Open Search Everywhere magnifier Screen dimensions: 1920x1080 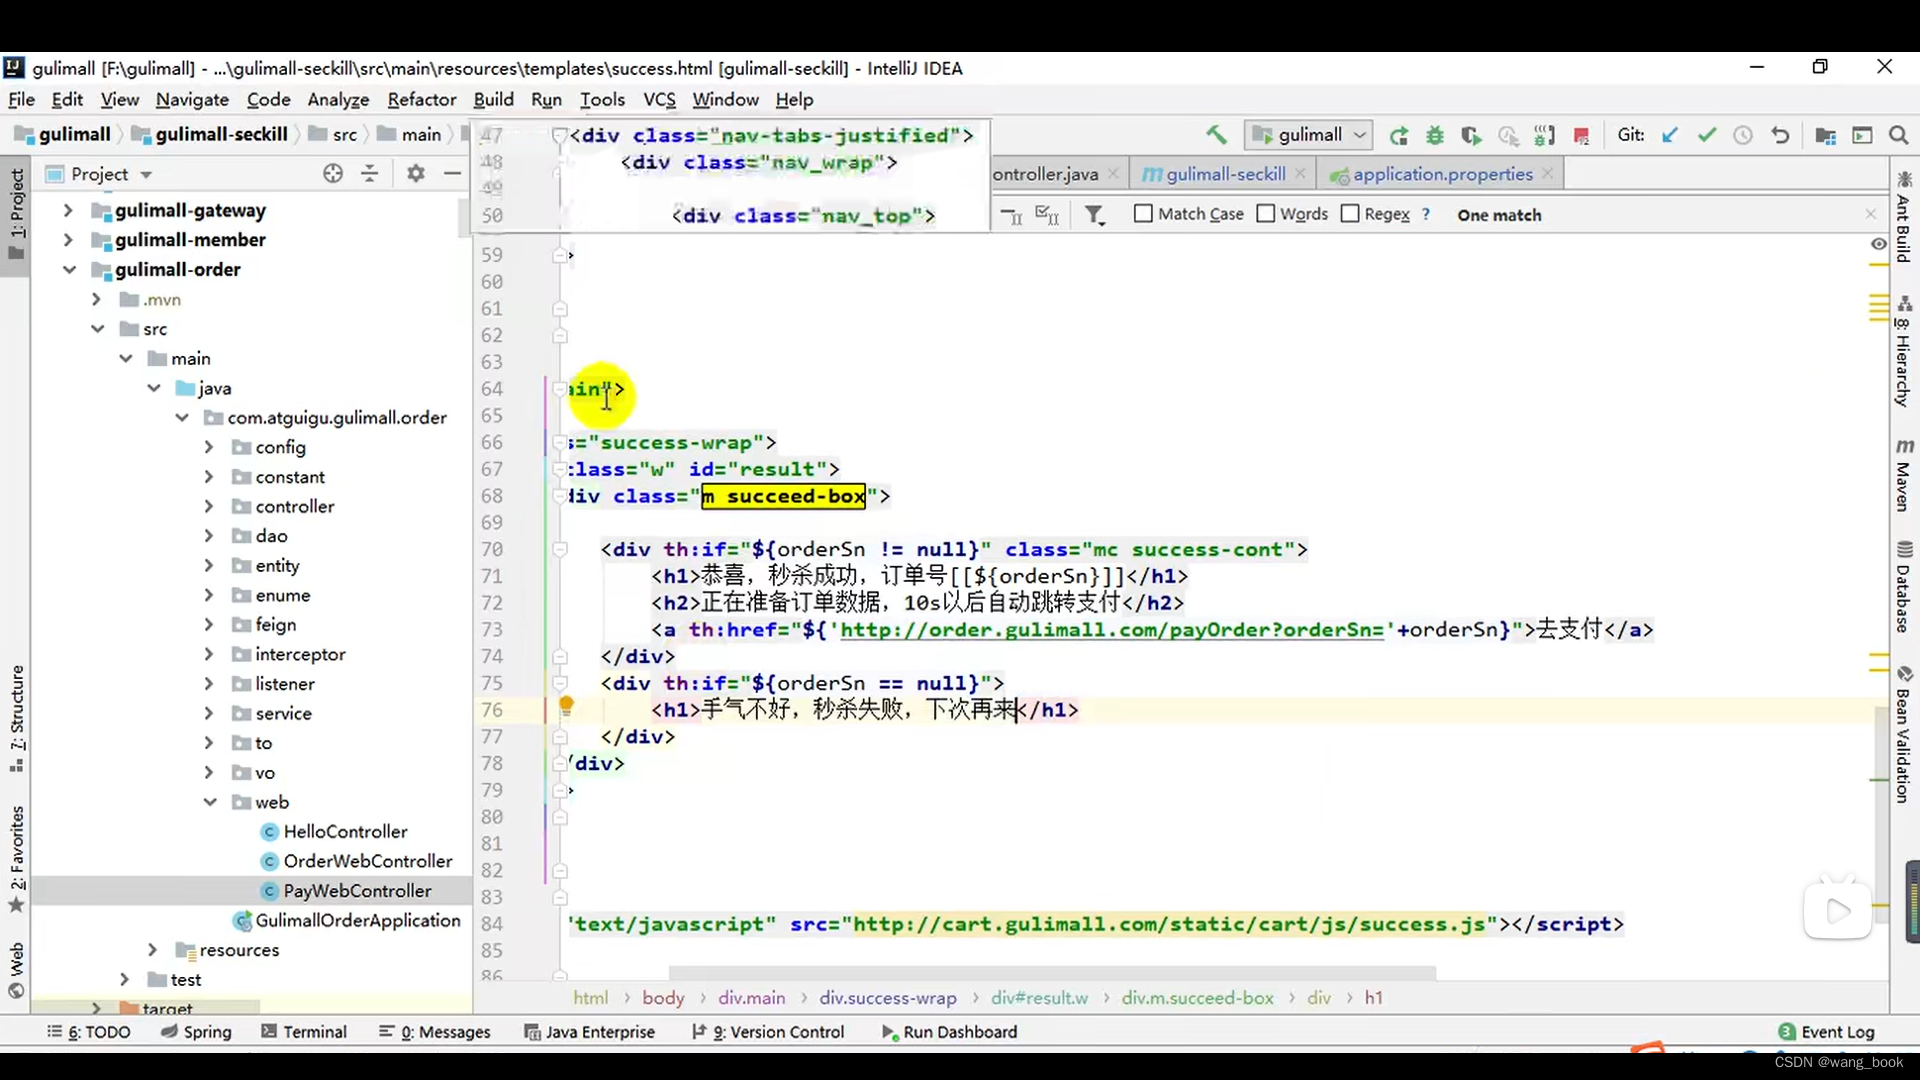(1898, 135)
